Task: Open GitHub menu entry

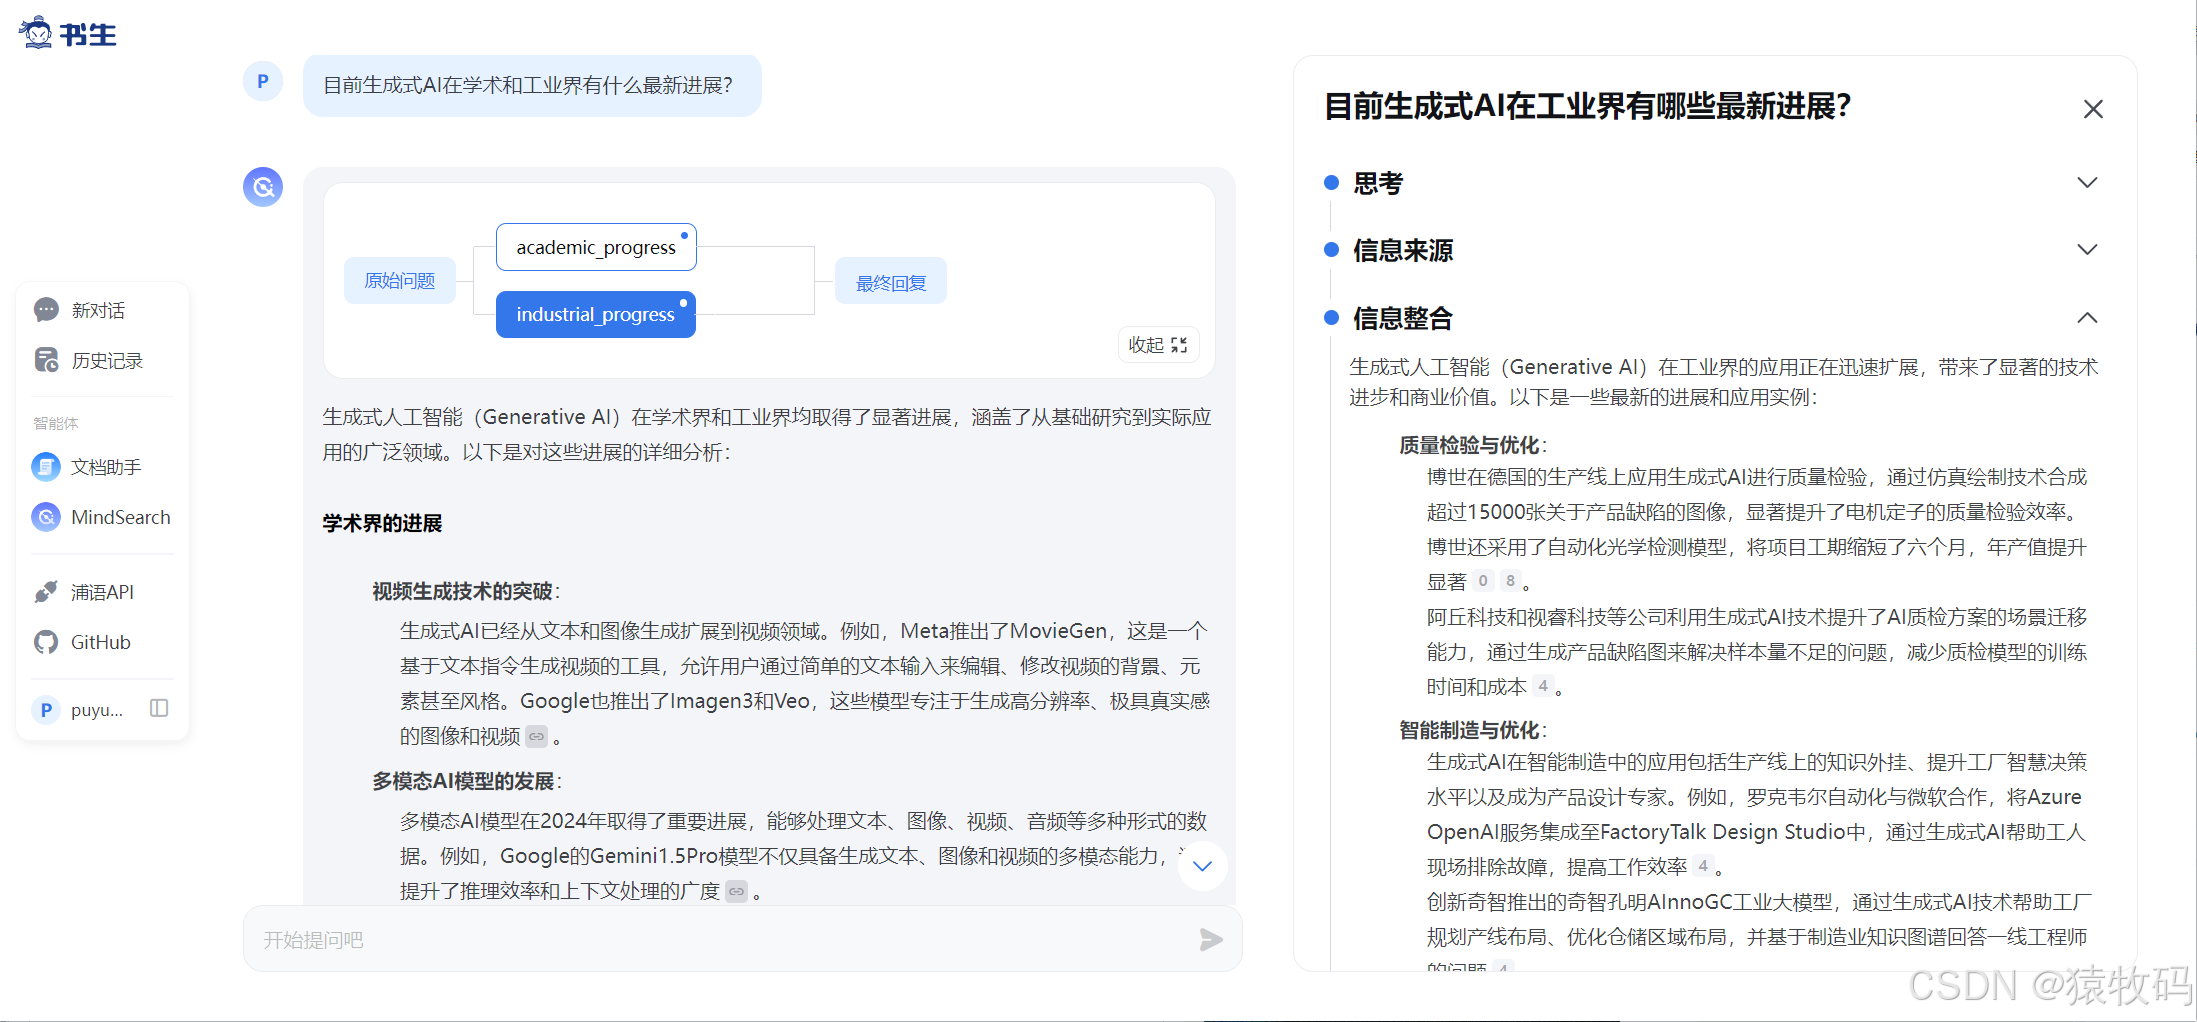Action: 101,642
